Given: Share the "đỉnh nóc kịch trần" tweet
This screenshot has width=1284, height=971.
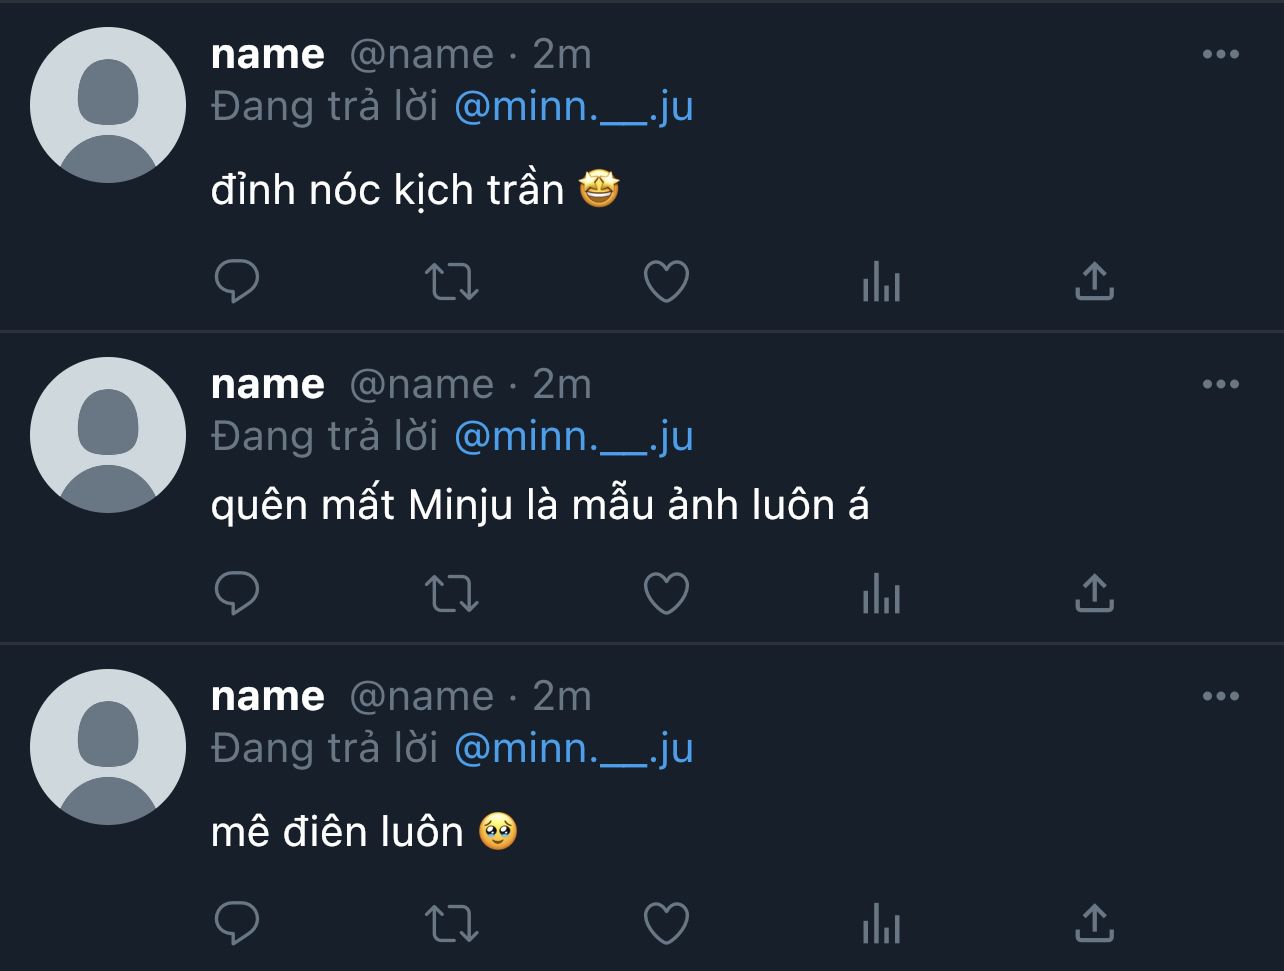Looking at the screenshot, I should pyautogui.click(x=1094, y=282).
